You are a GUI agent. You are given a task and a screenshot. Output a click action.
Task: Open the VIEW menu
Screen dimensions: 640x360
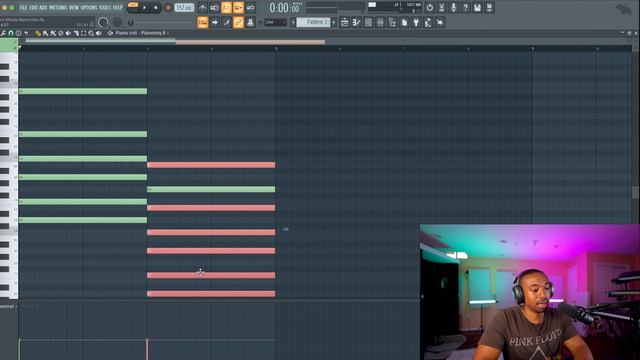click(x=74, y=7)
